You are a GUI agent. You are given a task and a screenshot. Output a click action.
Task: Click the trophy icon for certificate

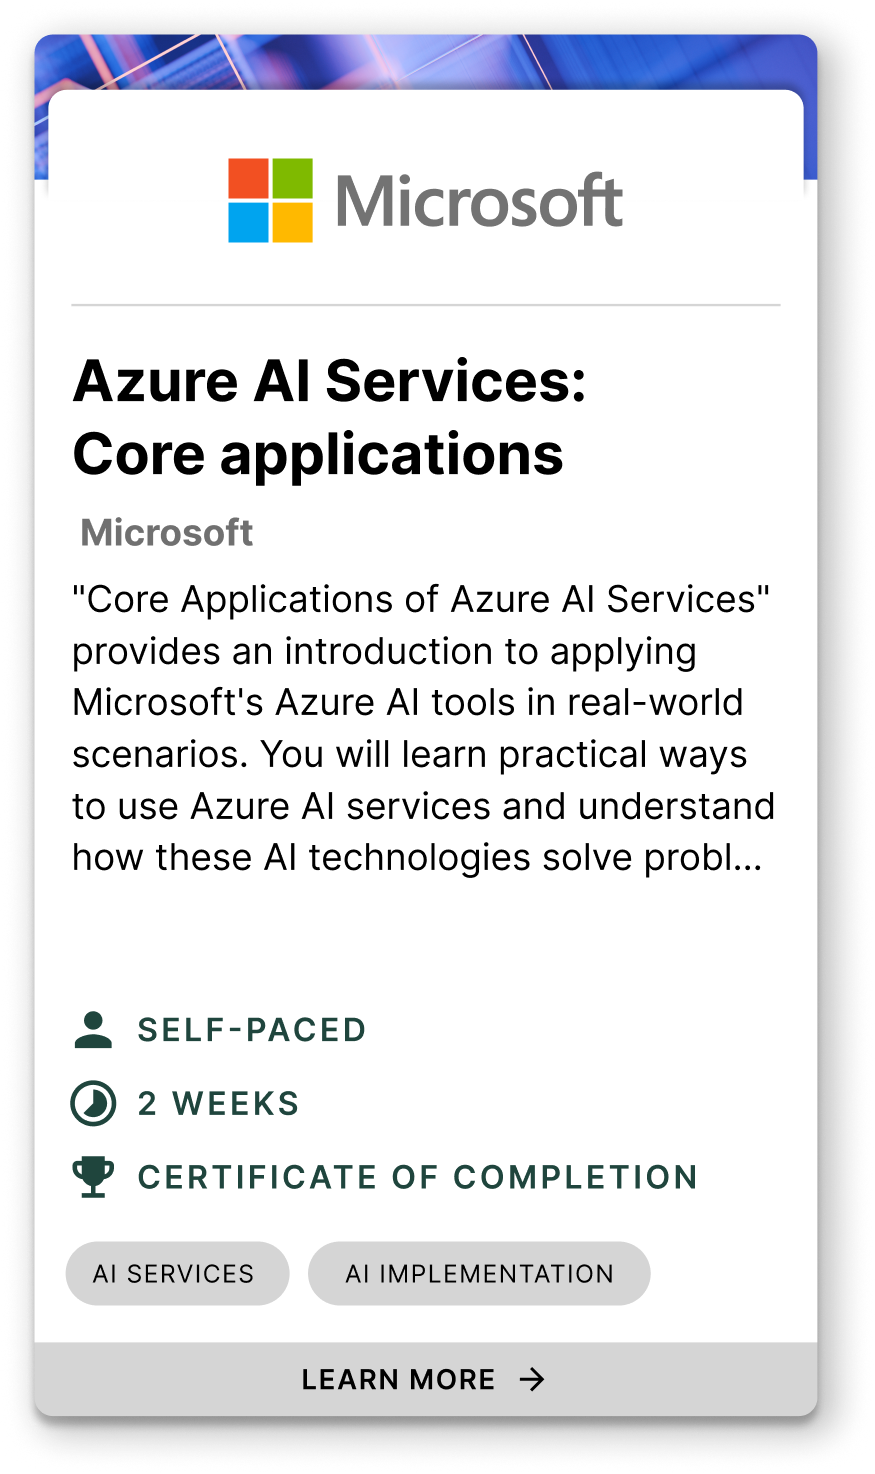93,1177
